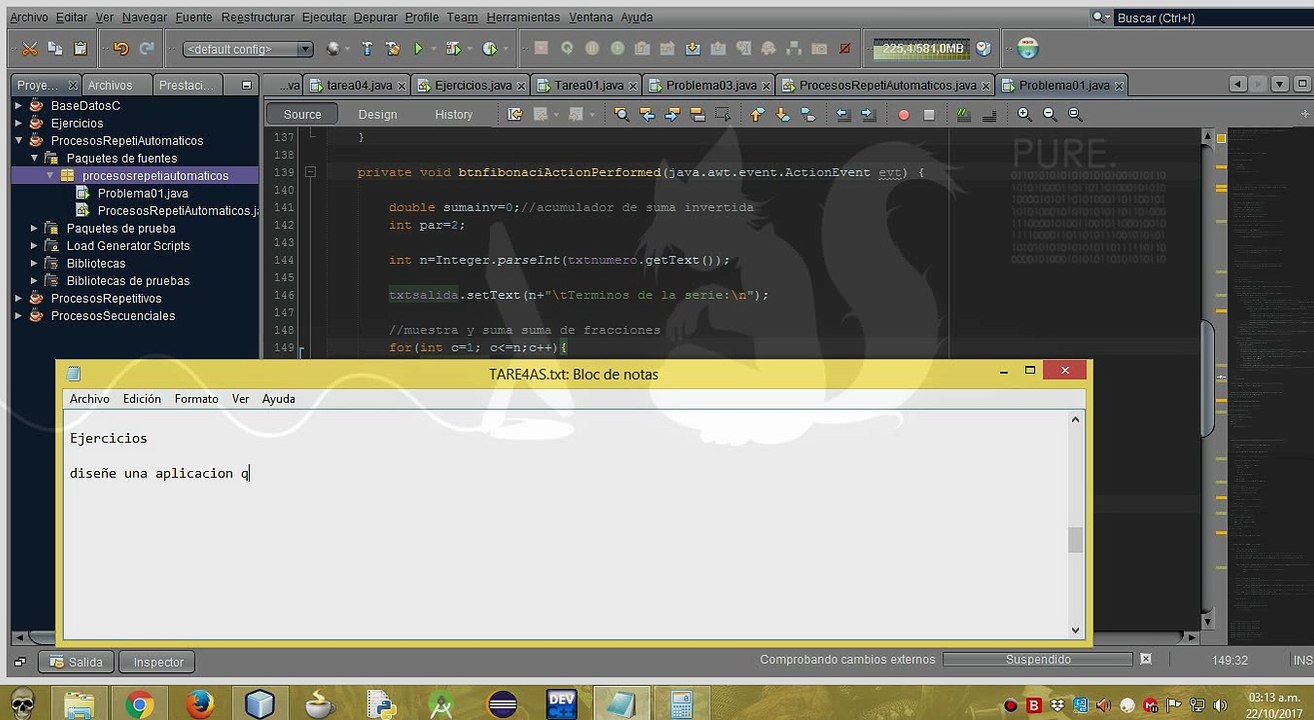This screenshot has width=1314, height=720.
Task: Start macro recording with red circle icon
Action: pyautogui.click(x=904, y=115)
